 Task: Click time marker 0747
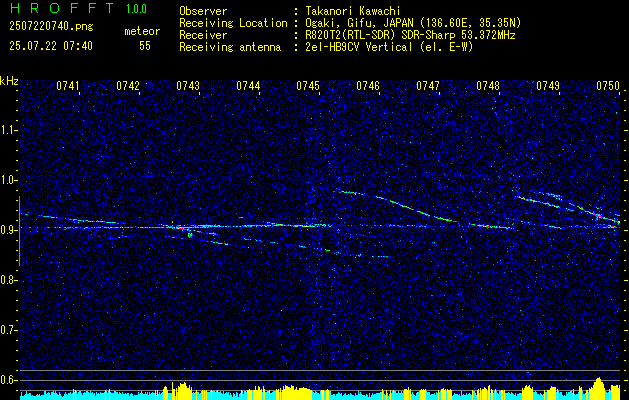coord(428,86)
